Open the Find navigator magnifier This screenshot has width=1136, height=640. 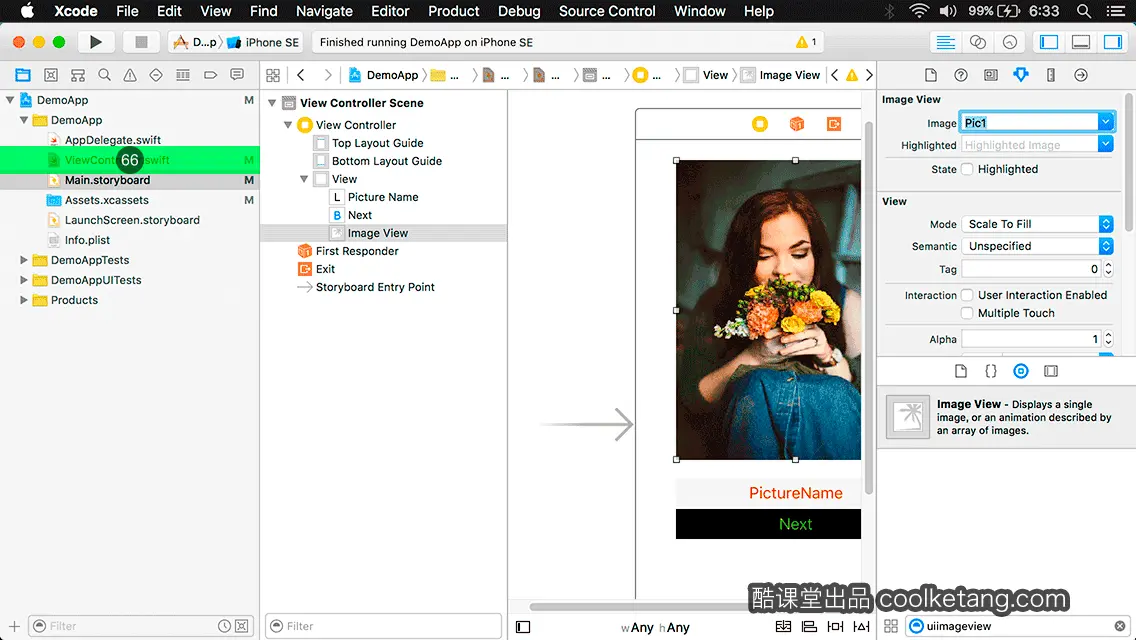pos(104,75)
